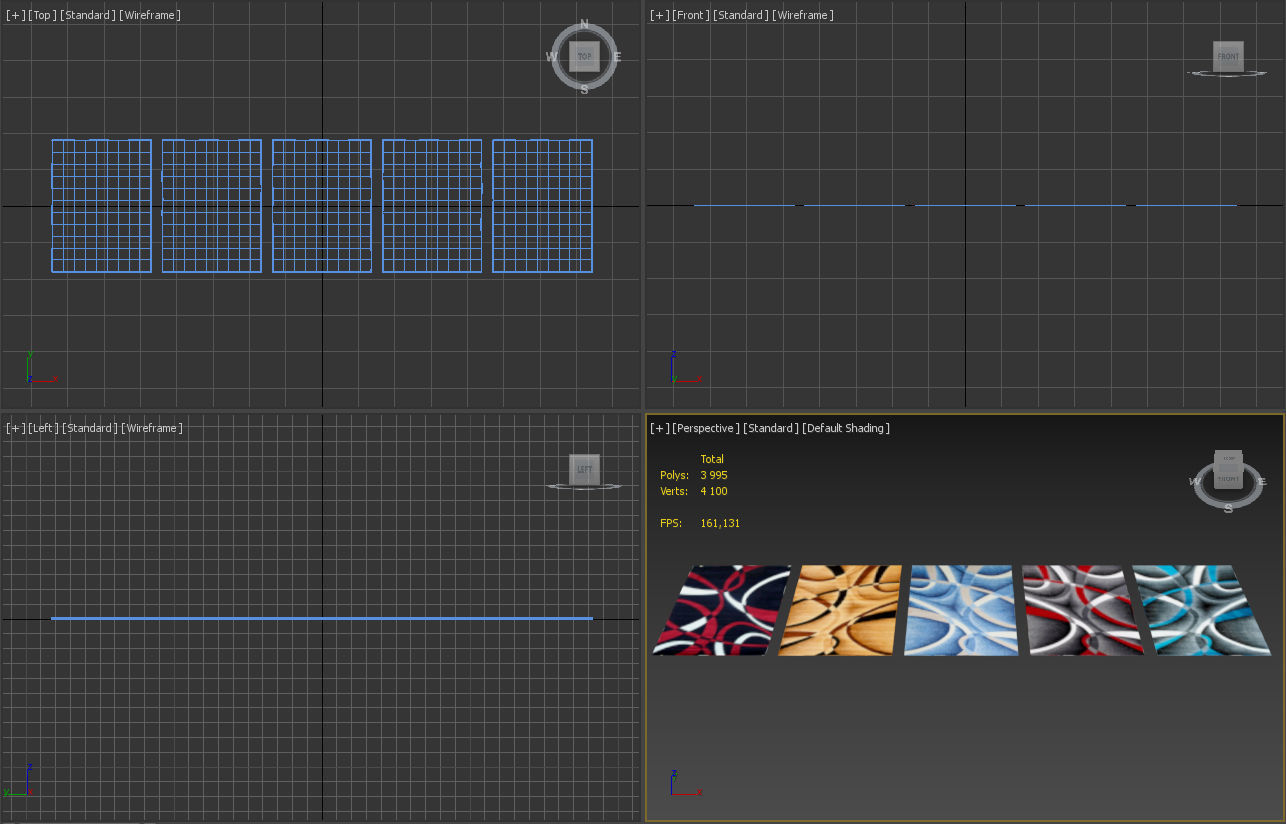This screenshot has height=824, width=1286.
Task: Click the W compass letter on Top ViewCube
Action: (x=552, y=57)
